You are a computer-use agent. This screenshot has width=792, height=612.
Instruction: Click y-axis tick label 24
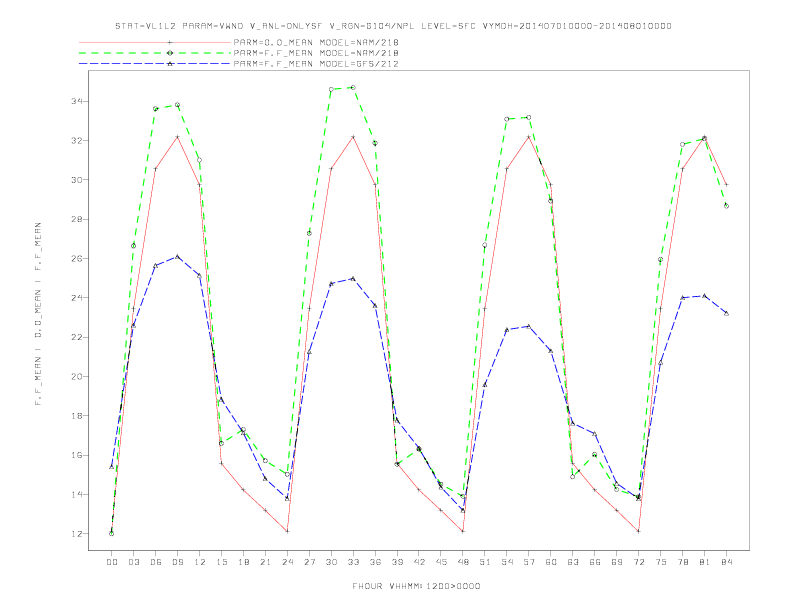click(x=77, y=298)
